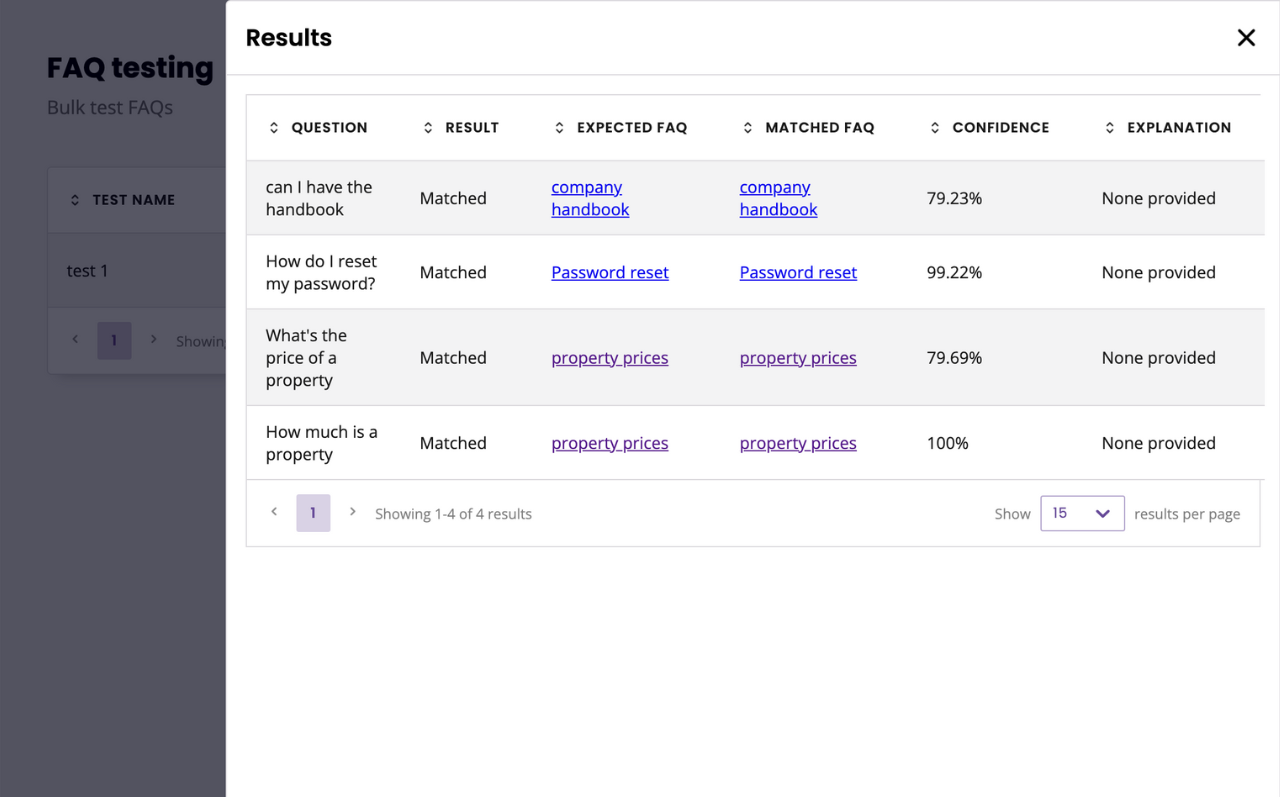Select page 1 in the pagination
The width and height of the screenshot is (1280, 797).
[x=313, y=511]
